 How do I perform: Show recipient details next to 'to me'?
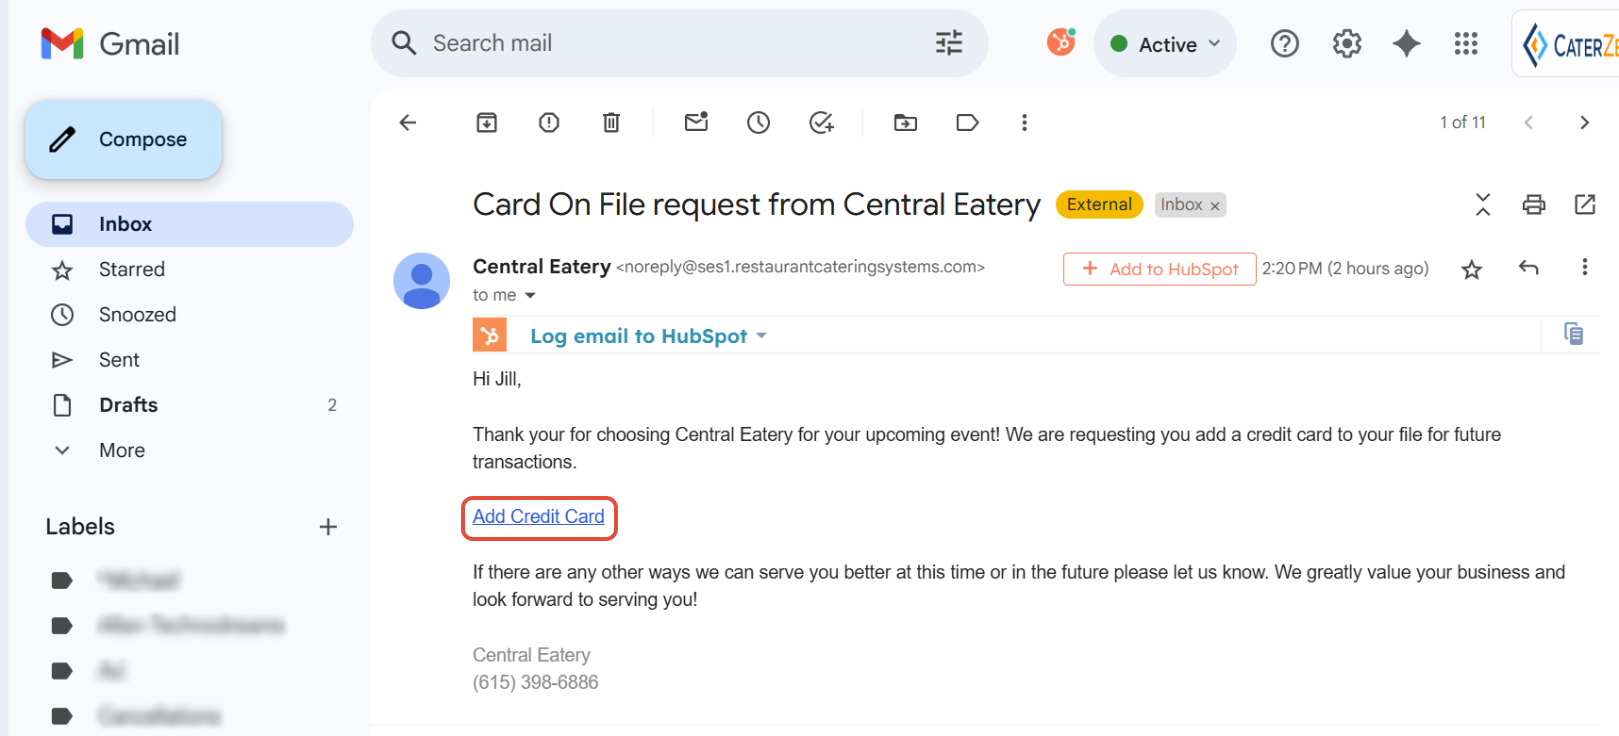[530, 295]
